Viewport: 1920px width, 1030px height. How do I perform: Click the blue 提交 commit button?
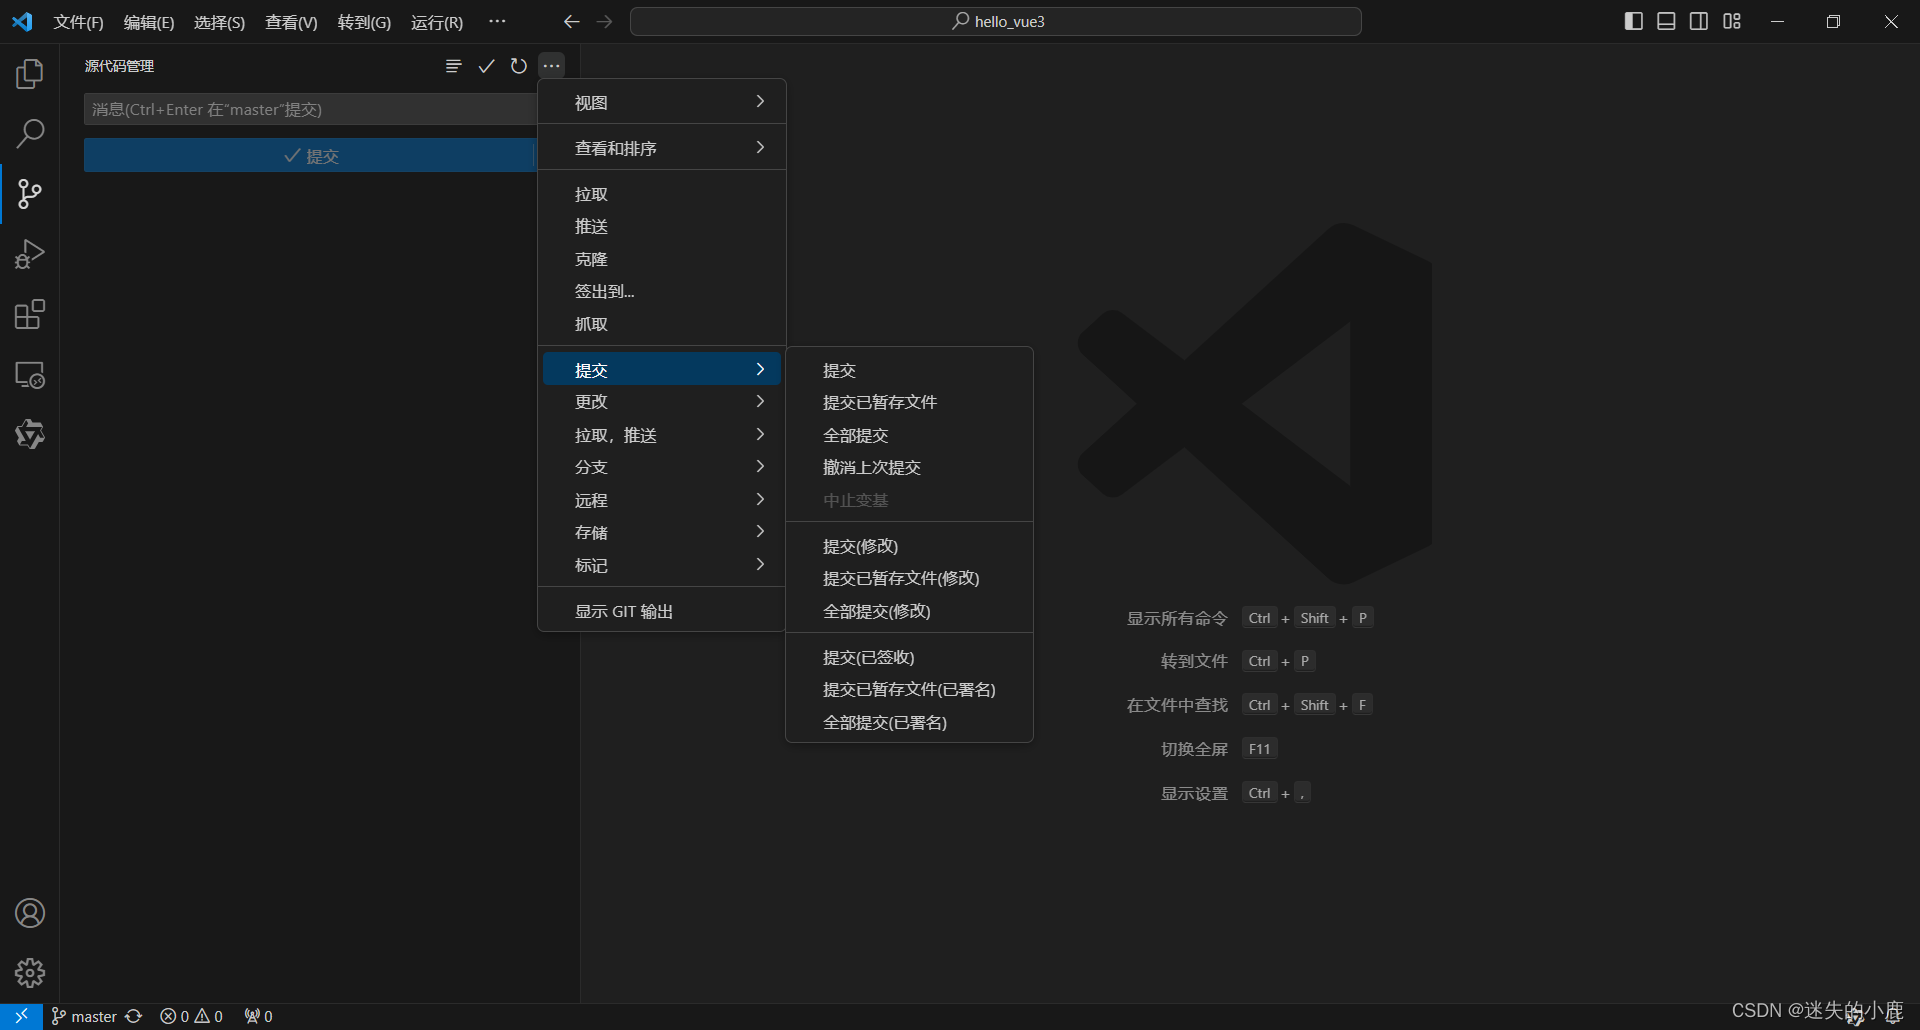pyautogui.click(x=311, y=155)
